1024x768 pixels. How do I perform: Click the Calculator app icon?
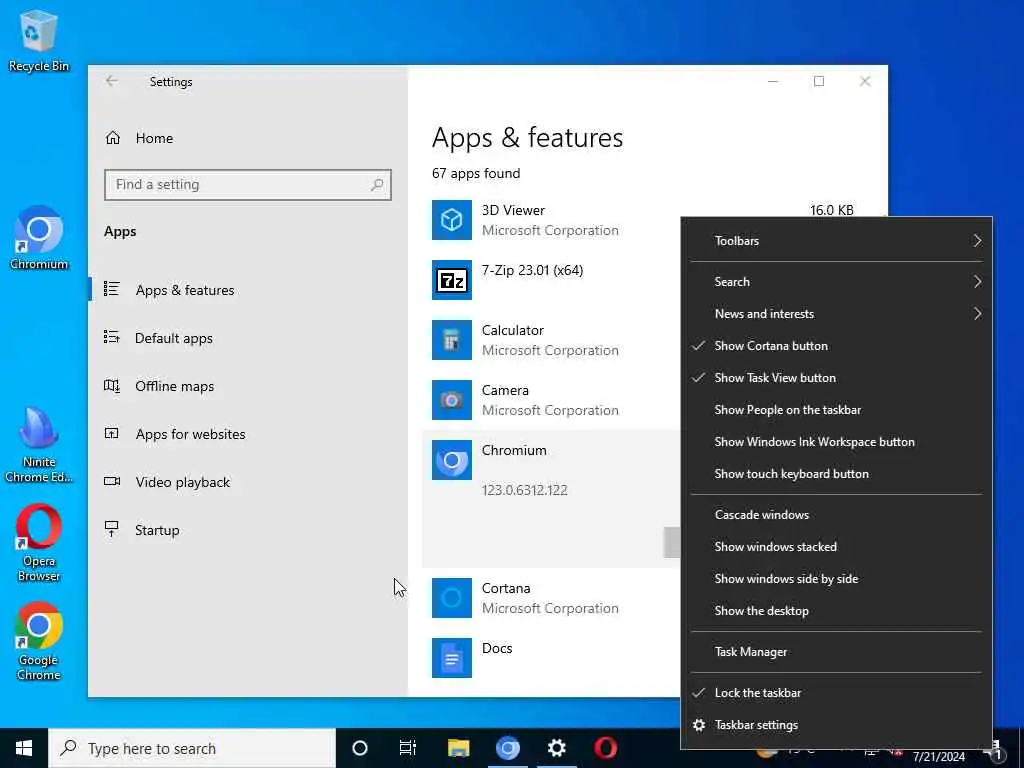point(451,340)
